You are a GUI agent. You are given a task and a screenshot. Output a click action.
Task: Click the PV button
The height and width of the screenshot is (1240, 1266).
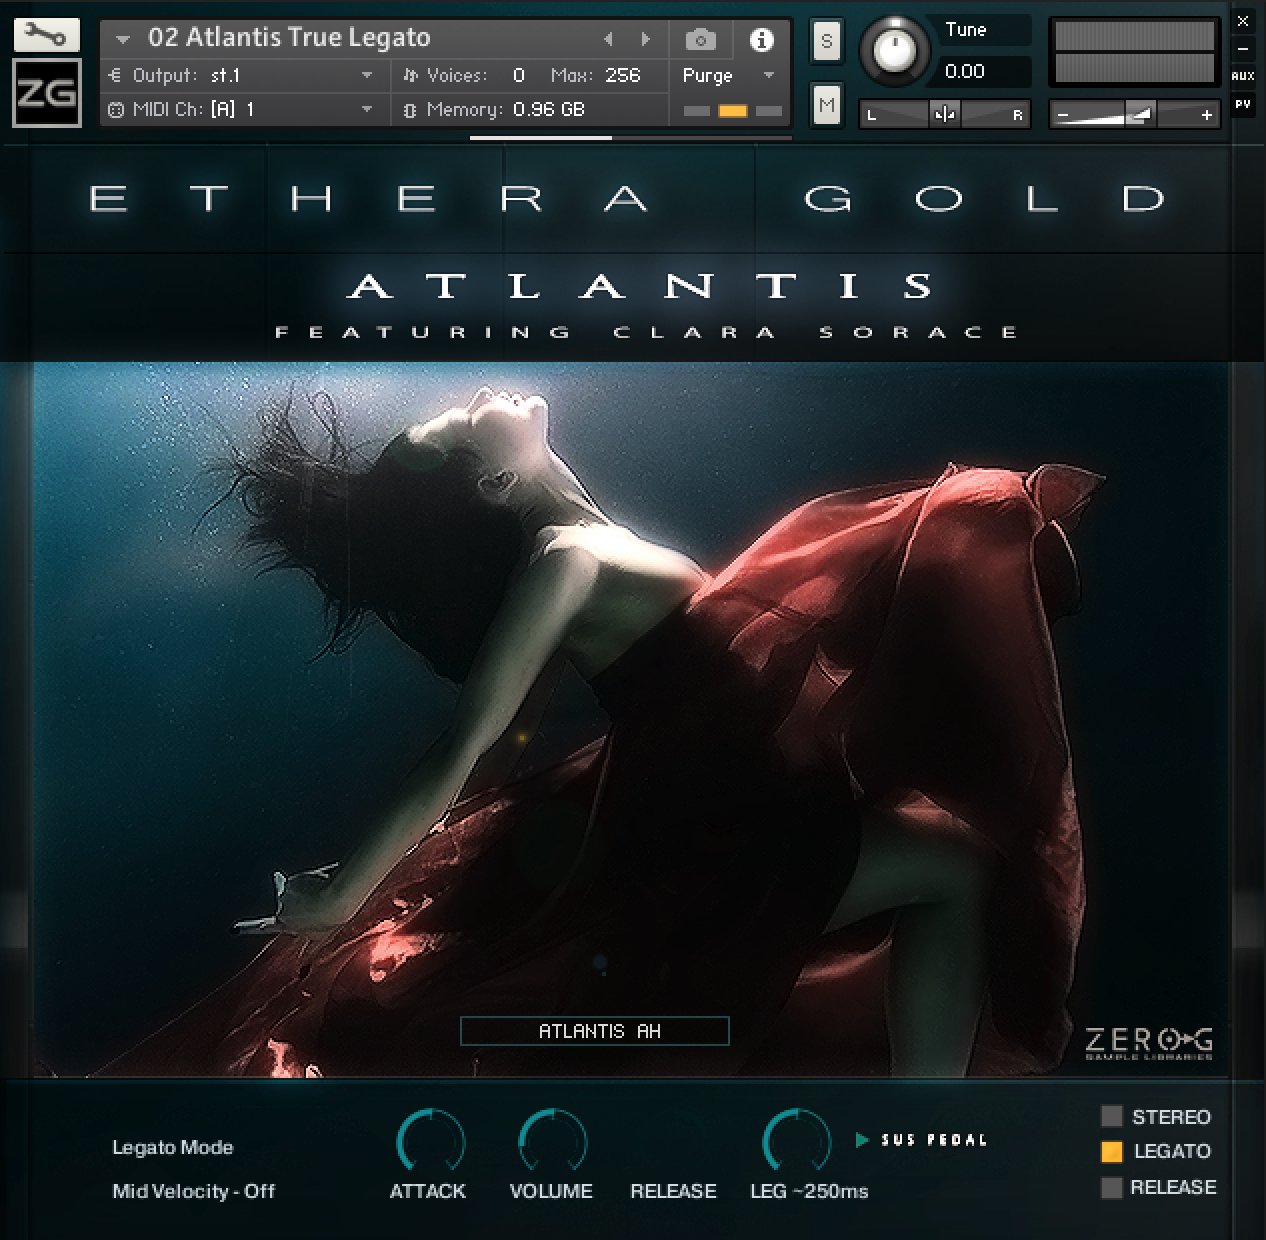[1243, 103]
